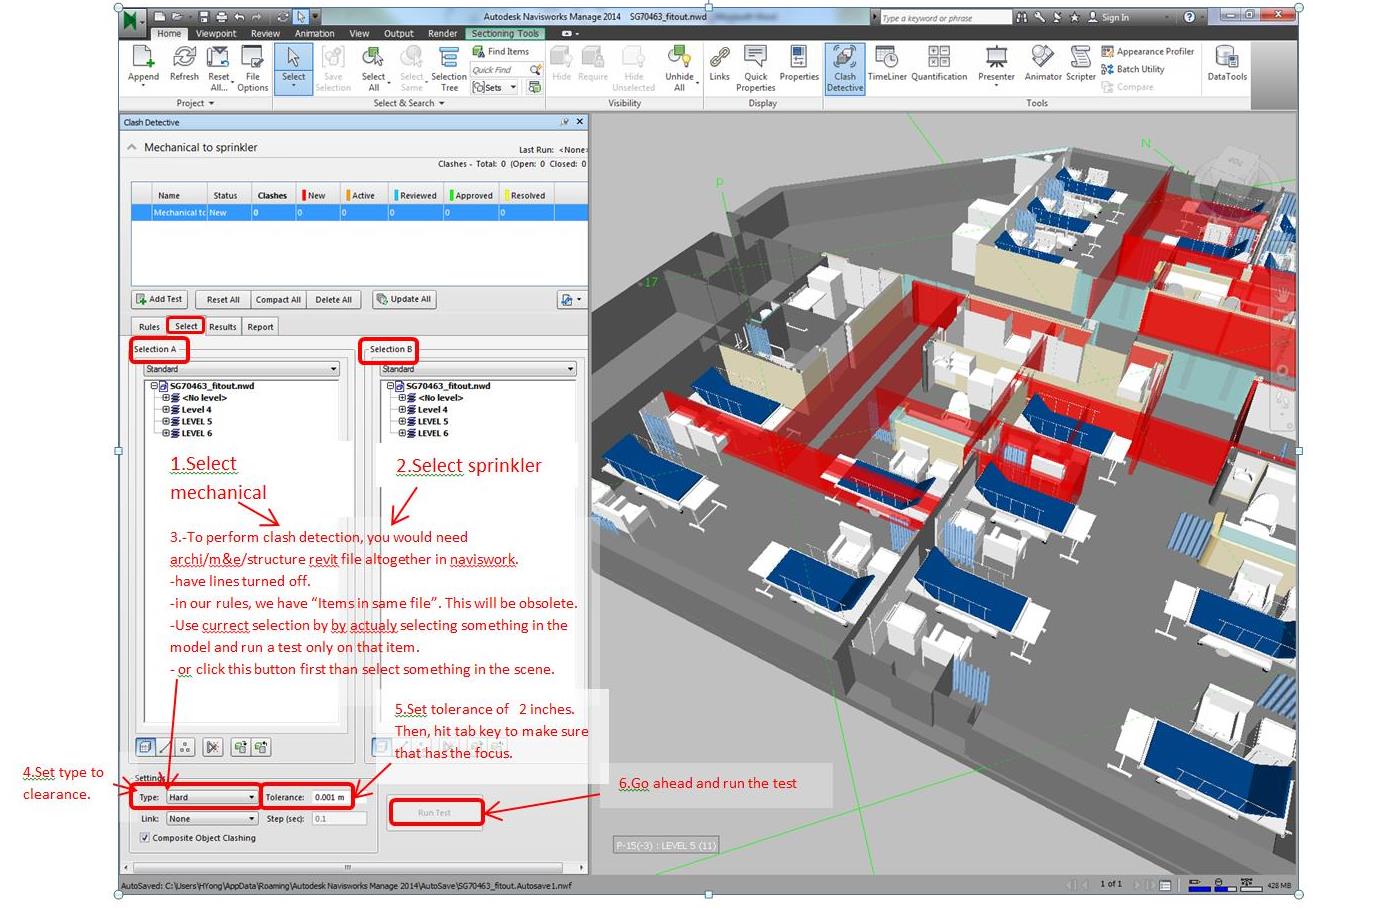
Task: Open the Link dropdown set to None
Action: (211, 818)
